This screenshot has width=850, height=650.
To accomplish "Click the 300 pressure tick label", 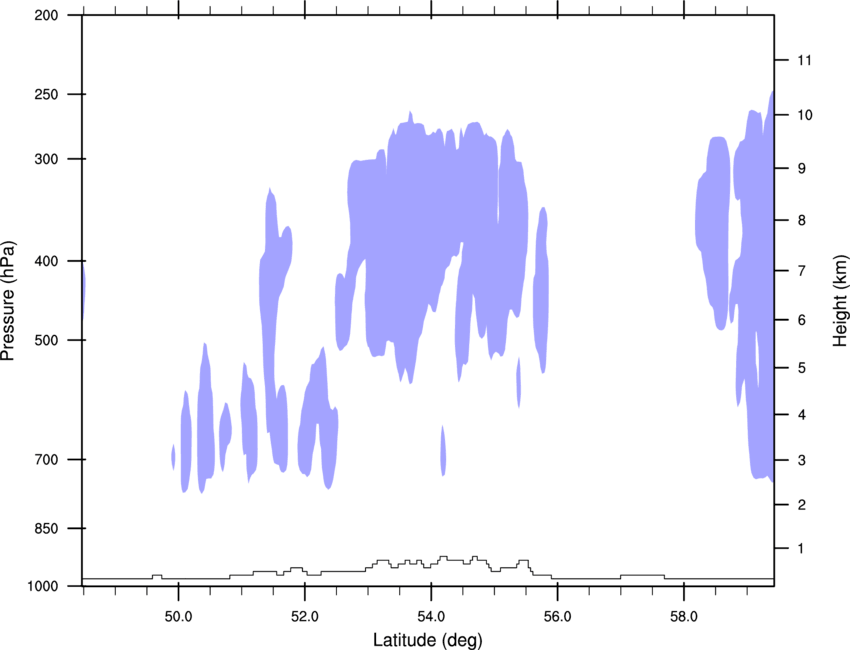I will (46, 159).
